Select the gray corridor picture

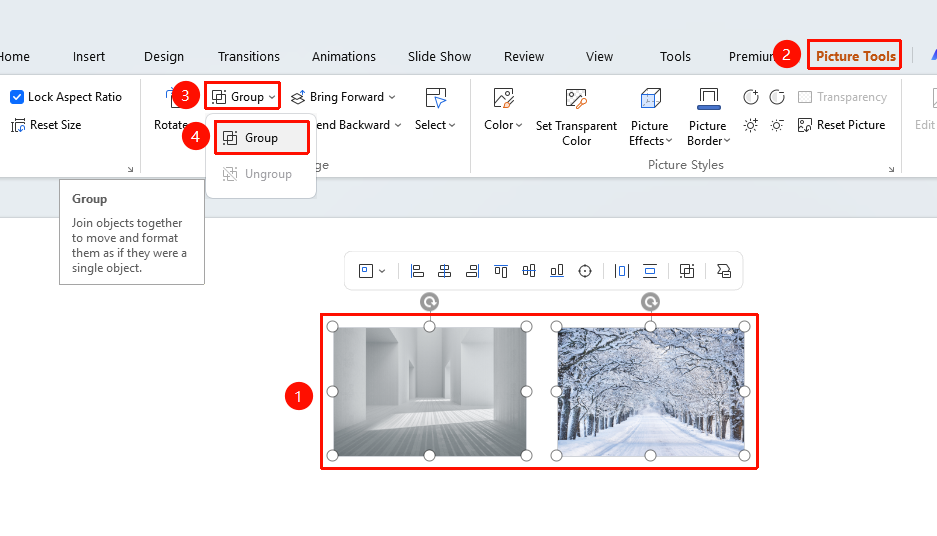(429, 391)
